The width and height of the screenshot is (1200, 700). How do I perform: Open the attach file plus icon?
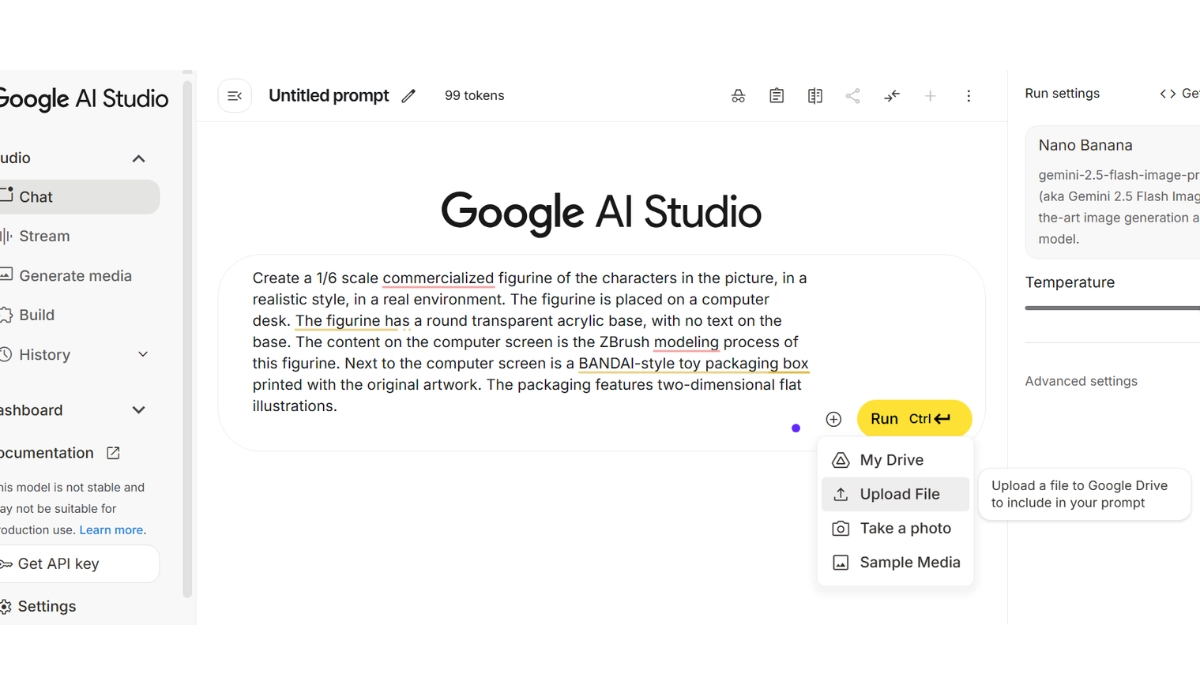coord(833,419)
